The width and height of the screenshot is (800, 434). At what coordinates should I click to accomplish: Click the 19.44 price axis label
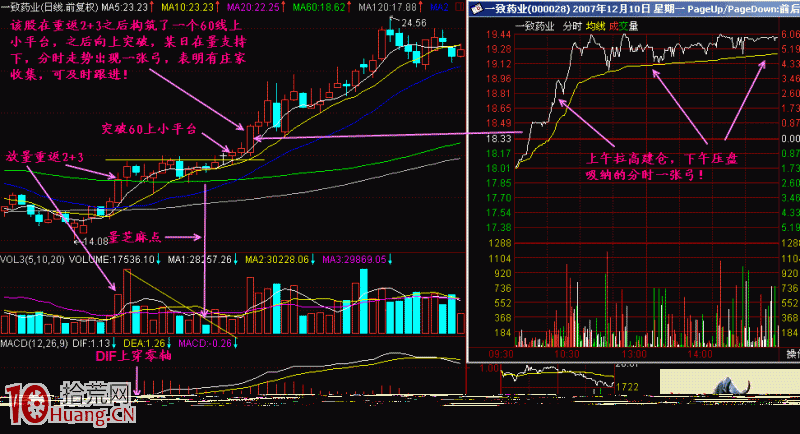(498, 34)
